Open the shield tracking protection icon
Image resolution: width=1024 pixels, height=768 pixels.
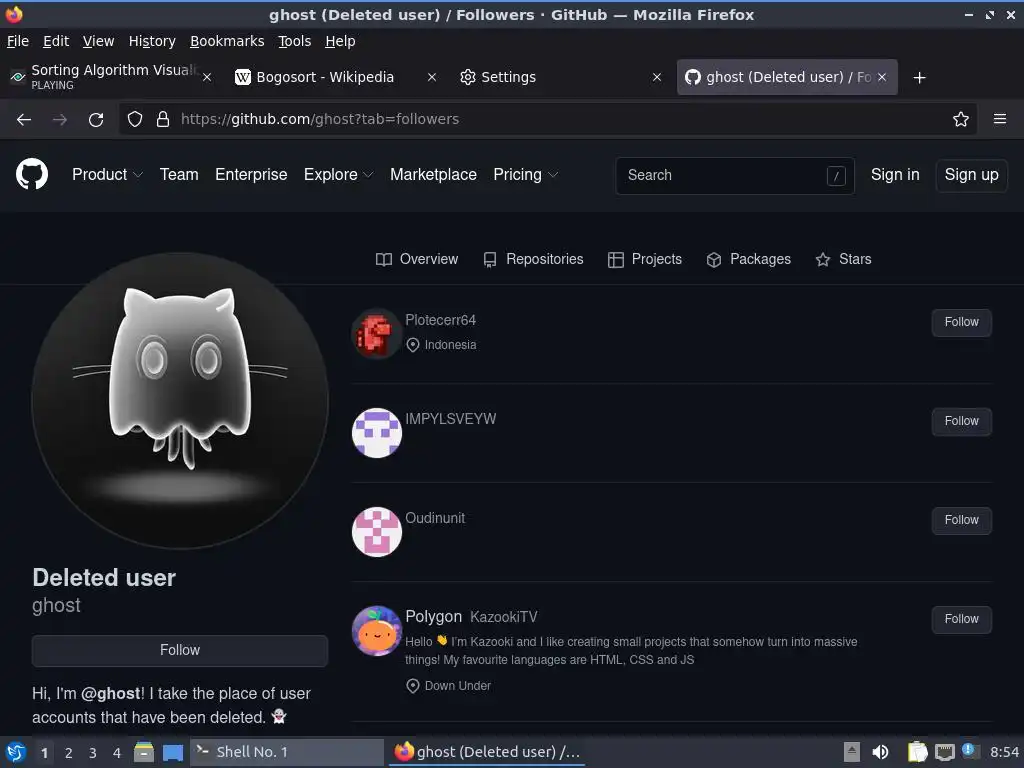click(135, 120)
